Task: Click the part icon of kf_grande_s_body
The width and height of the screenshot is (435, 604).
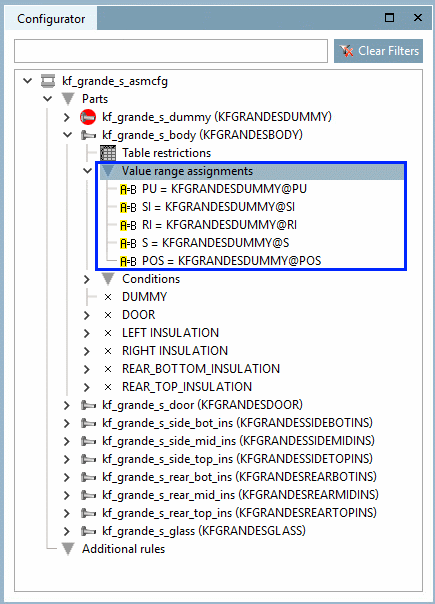Action: (88, 135)
